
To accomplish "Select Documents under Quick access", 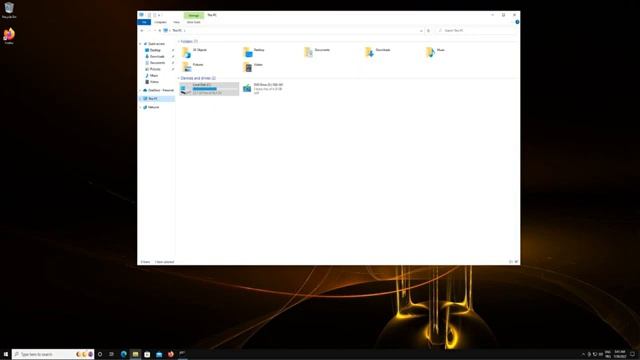I will click(157, 63).
